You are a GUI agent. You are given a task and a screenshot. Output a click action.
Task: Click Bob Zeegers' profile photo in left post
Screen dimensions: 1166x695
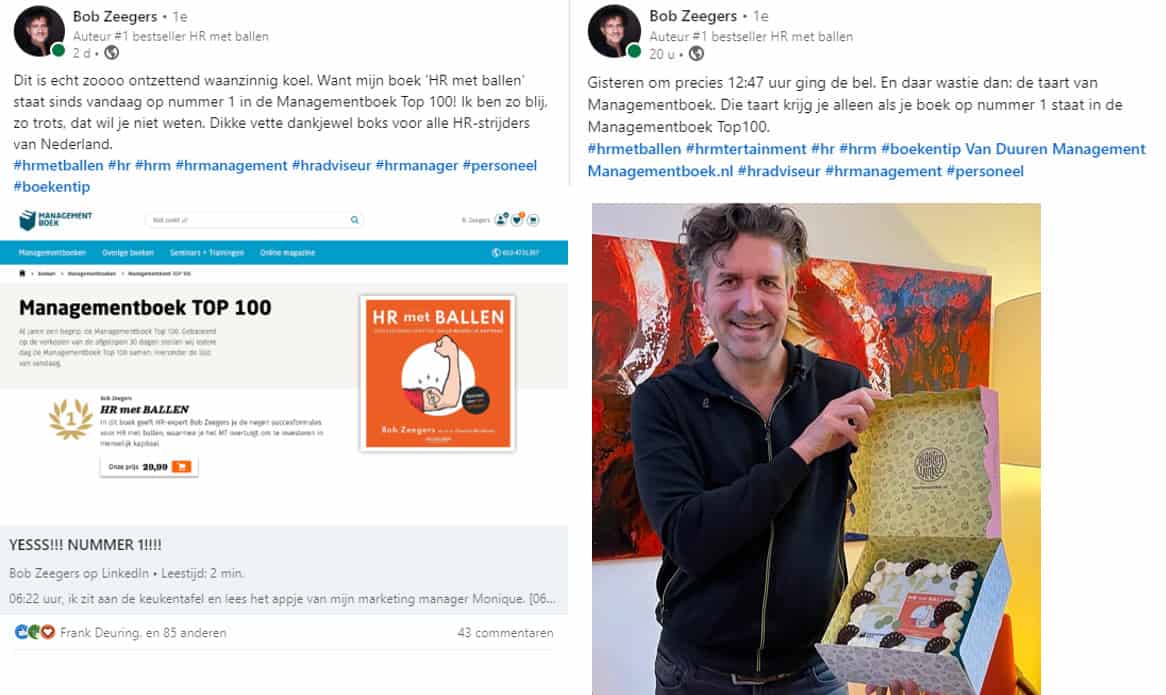pos(39,31)
